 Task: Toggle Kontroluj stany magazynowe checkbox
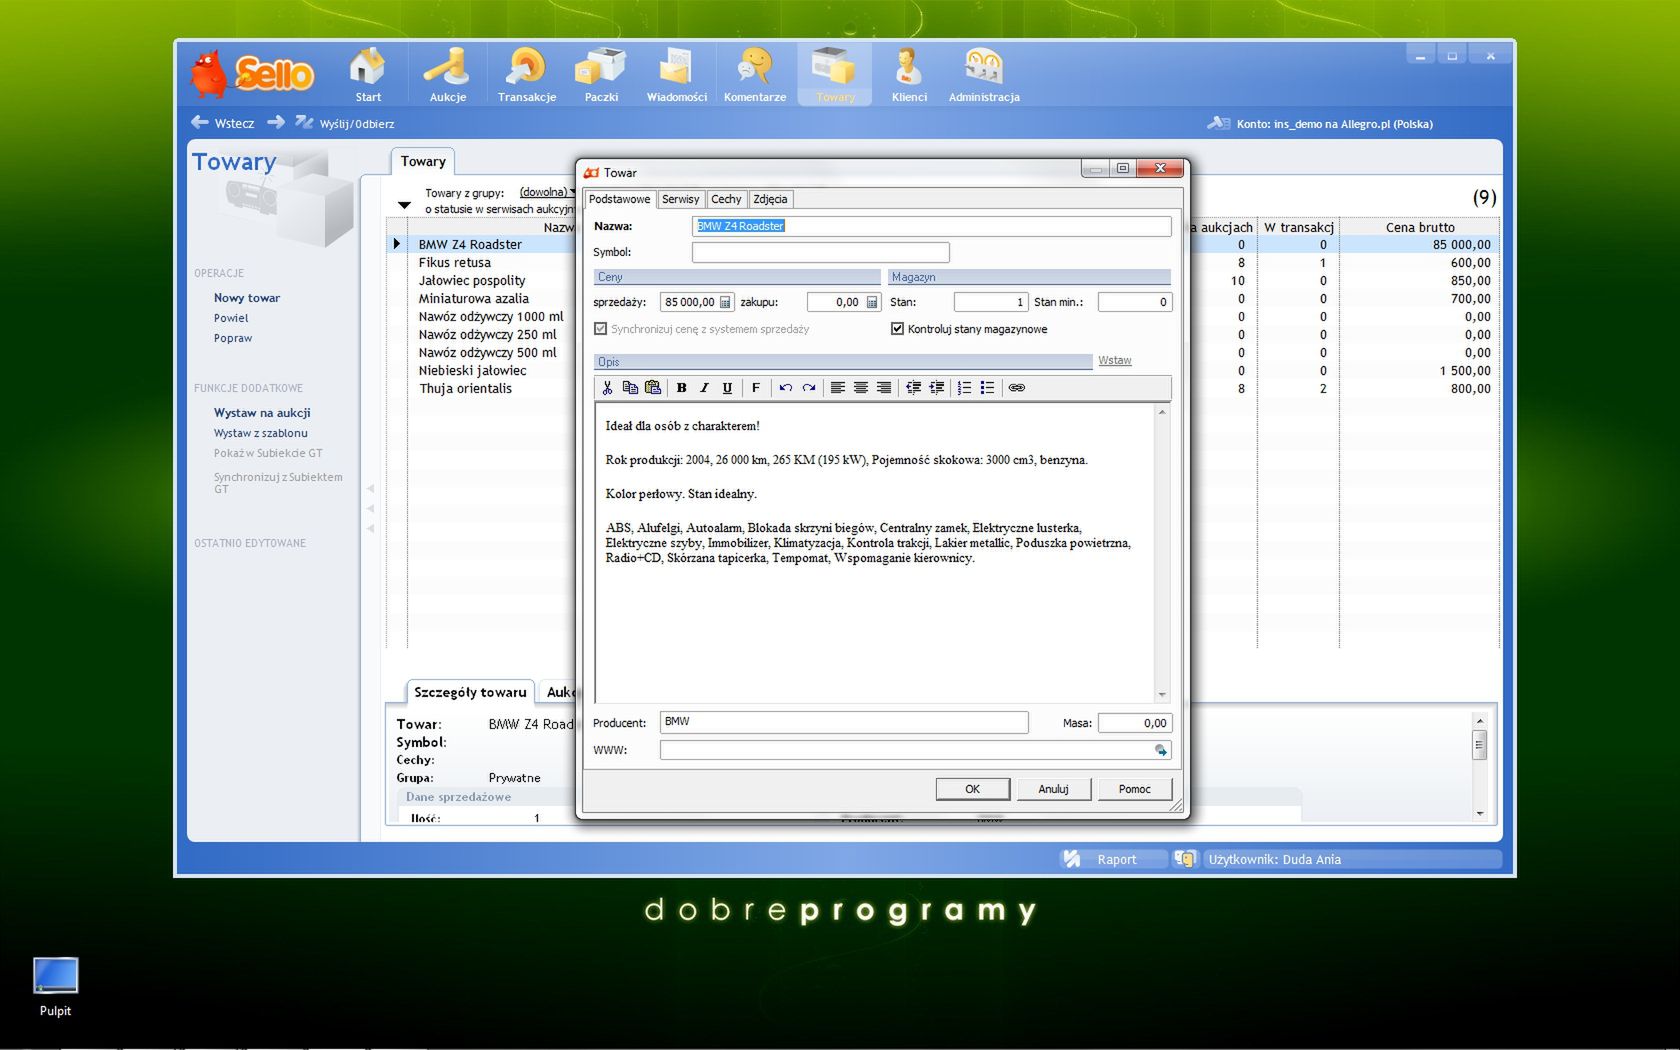click(897, 329)
